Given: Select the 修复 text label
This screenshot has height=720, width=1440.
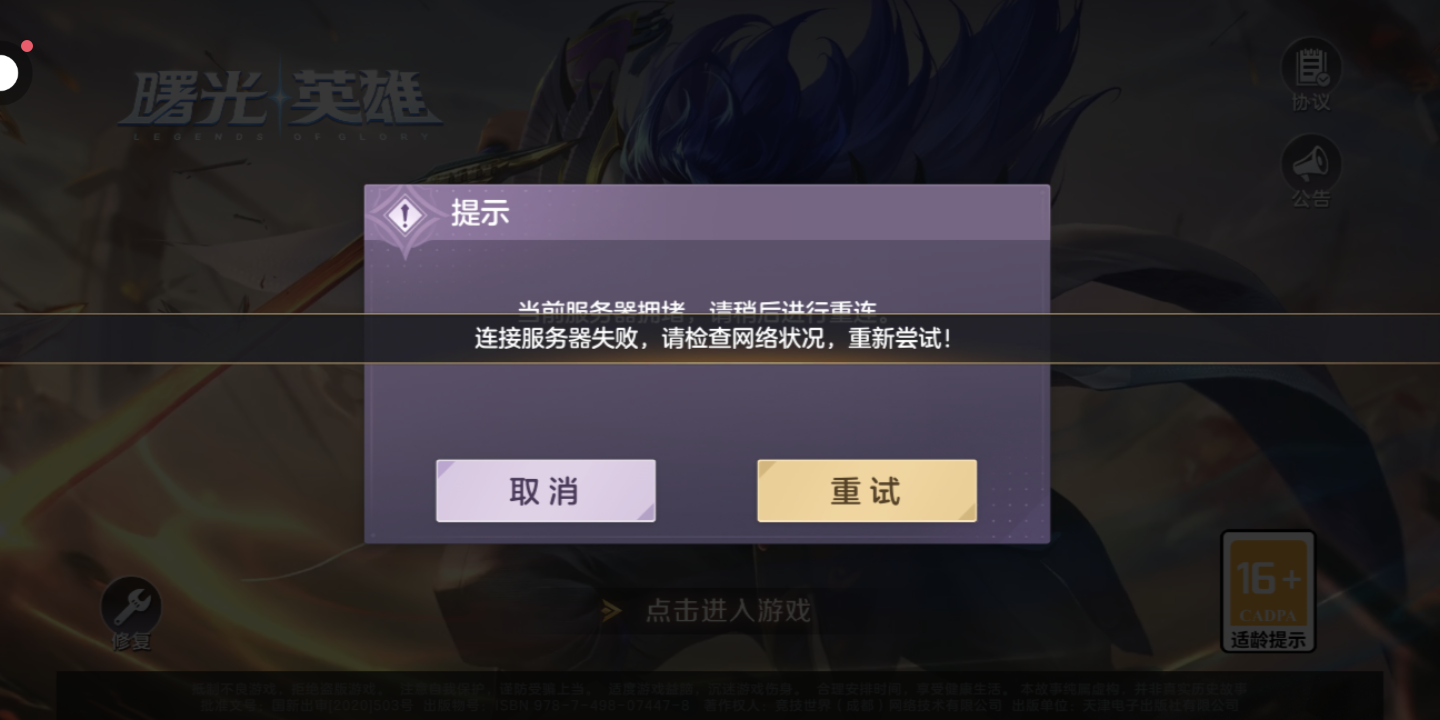Looking at the screenshot, I should [131, 642].
